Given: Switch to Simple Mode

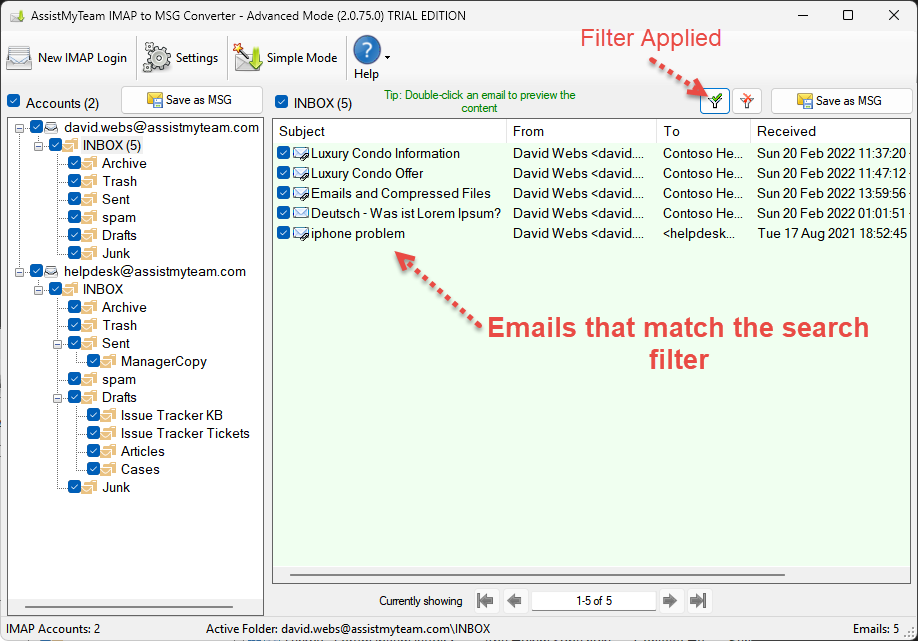Looking at the screenshot, I should [287, 58].
